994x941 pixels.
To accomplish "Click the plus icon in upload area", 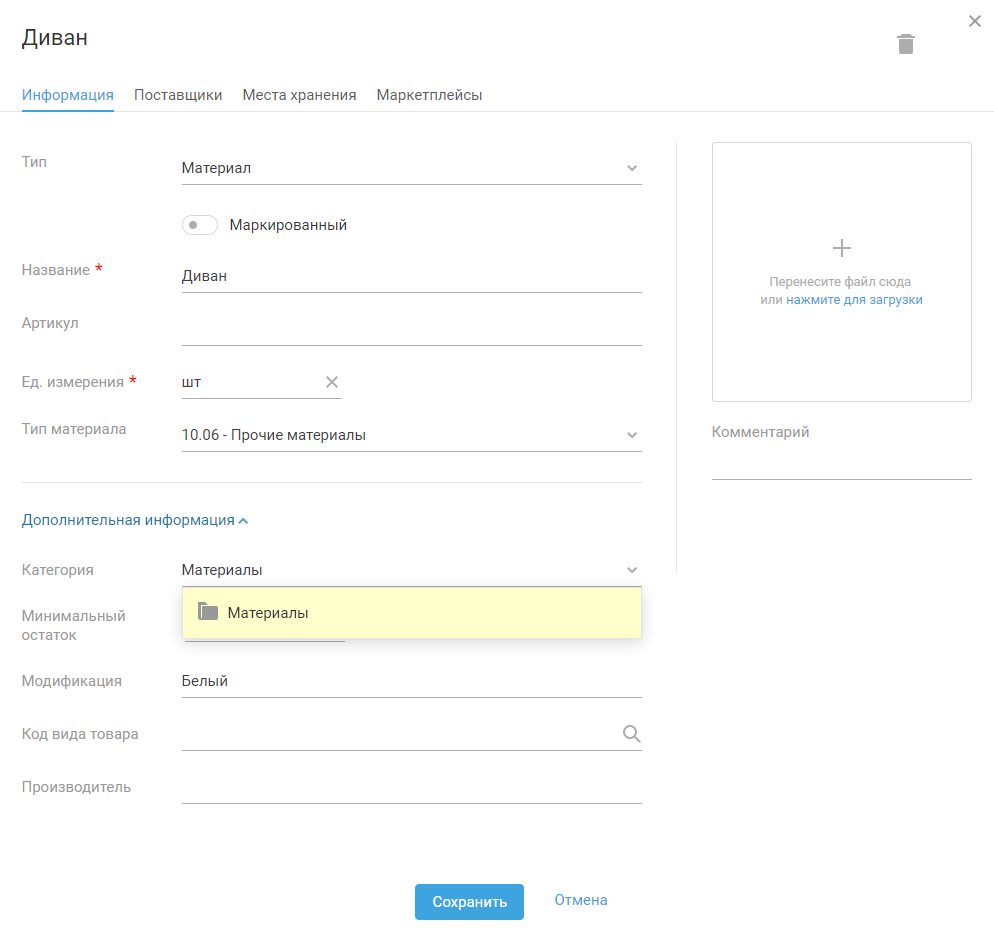I will 842,248.
